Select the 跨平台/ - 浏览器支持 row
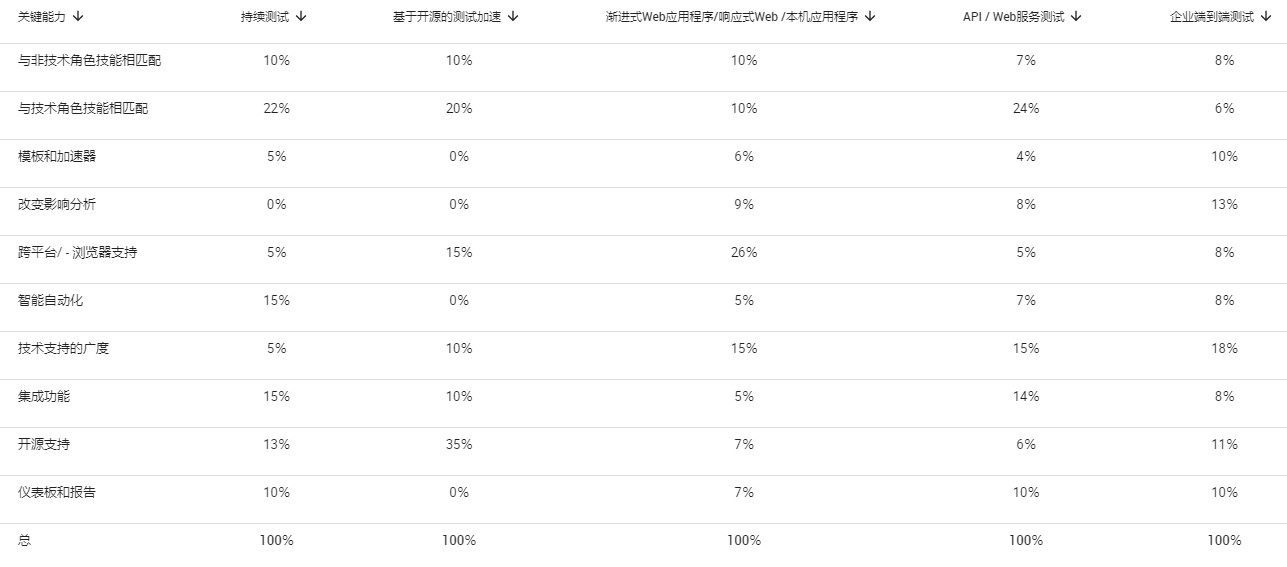 [x=643, y=252]
